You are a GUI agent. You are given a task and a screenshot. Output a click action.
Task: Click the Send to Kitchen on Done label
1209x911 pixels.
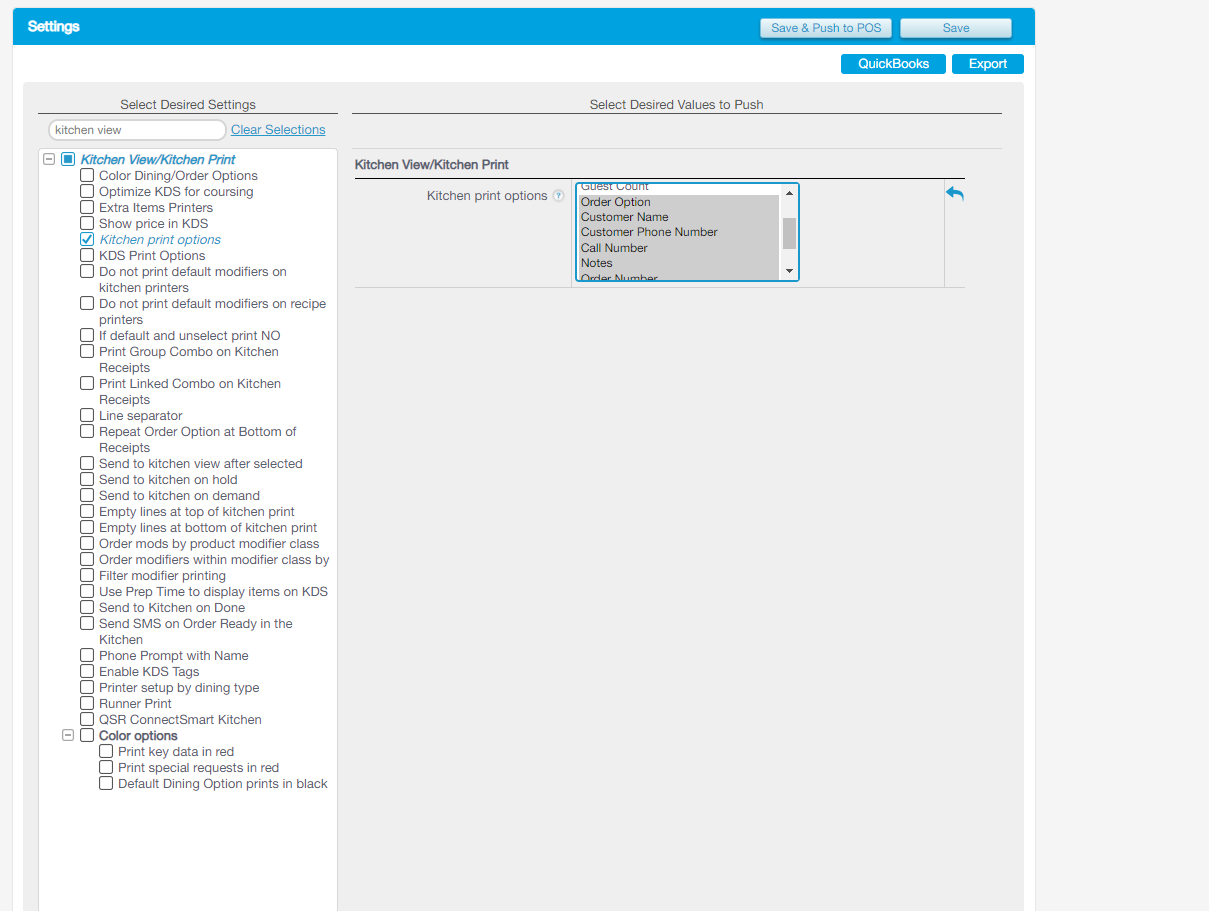coord(172,607)
